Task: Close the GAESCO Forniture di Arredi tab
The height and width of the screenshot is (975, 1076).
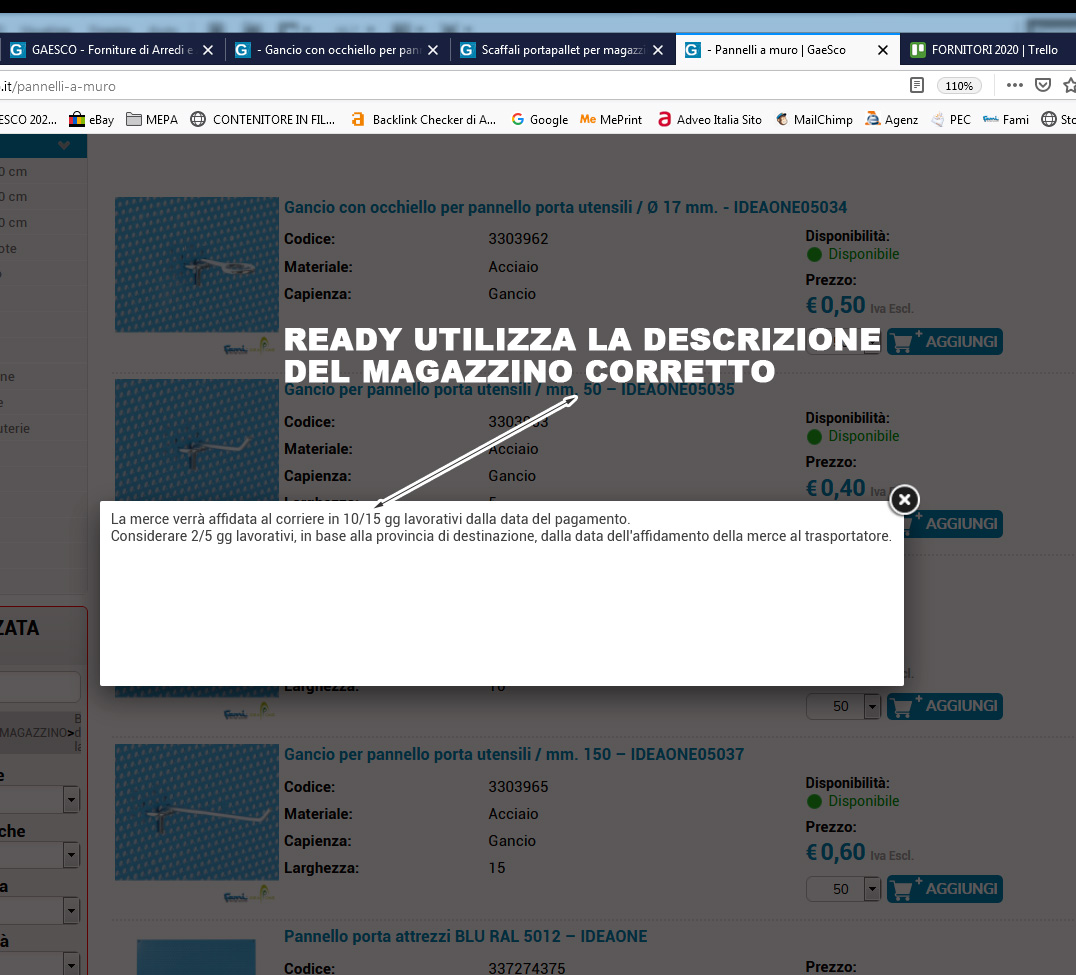Action: point(208,50)
